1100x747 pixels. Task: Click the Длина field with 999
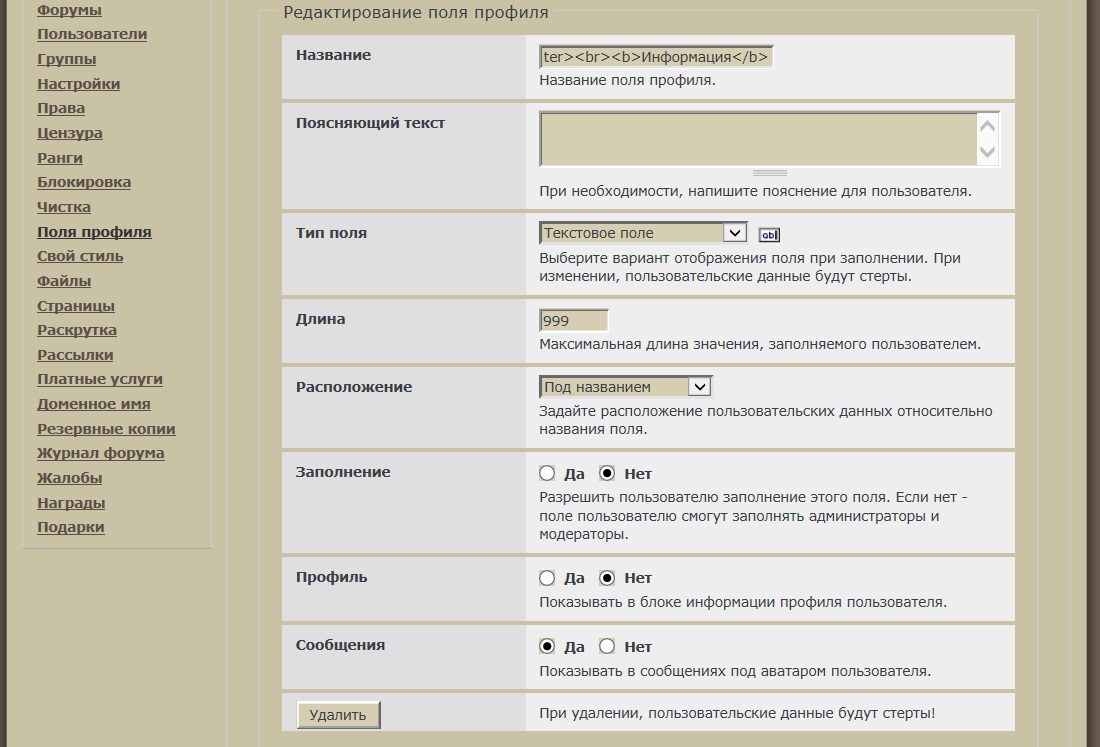pos(573,321)
